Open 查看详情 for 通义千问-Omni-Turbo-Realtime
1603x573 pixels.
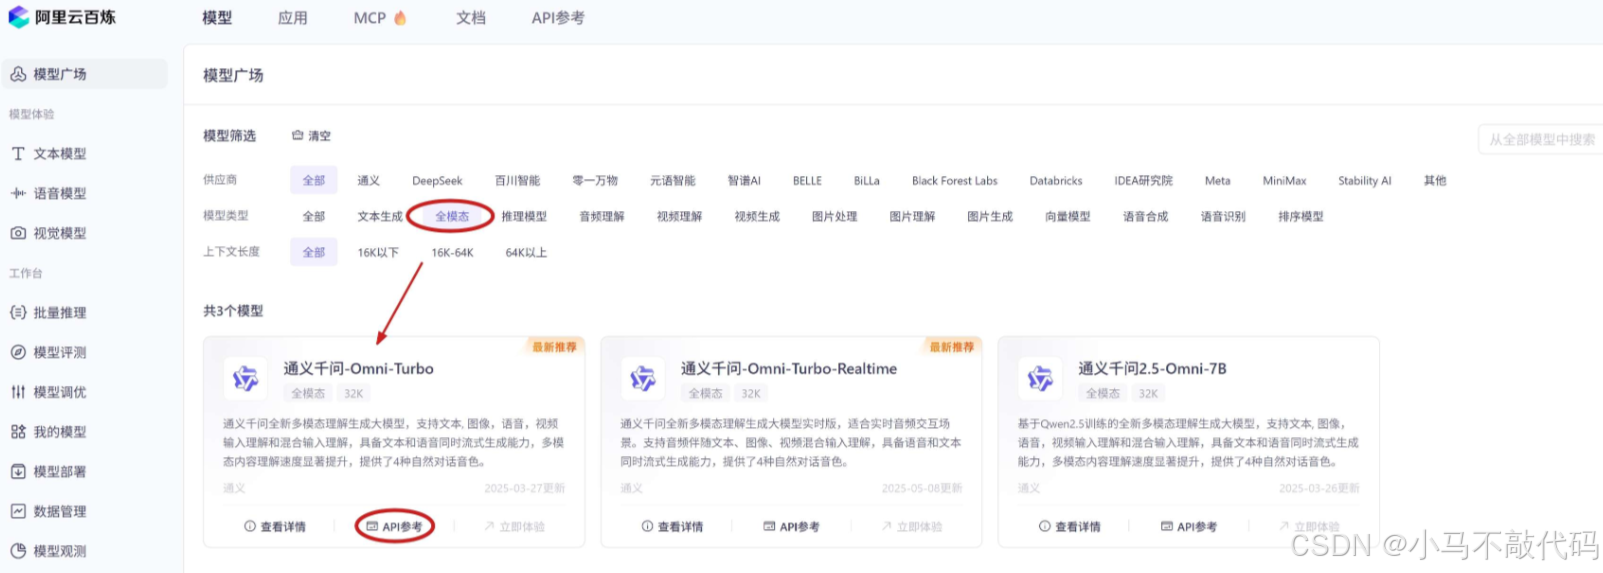coord(672,527)
